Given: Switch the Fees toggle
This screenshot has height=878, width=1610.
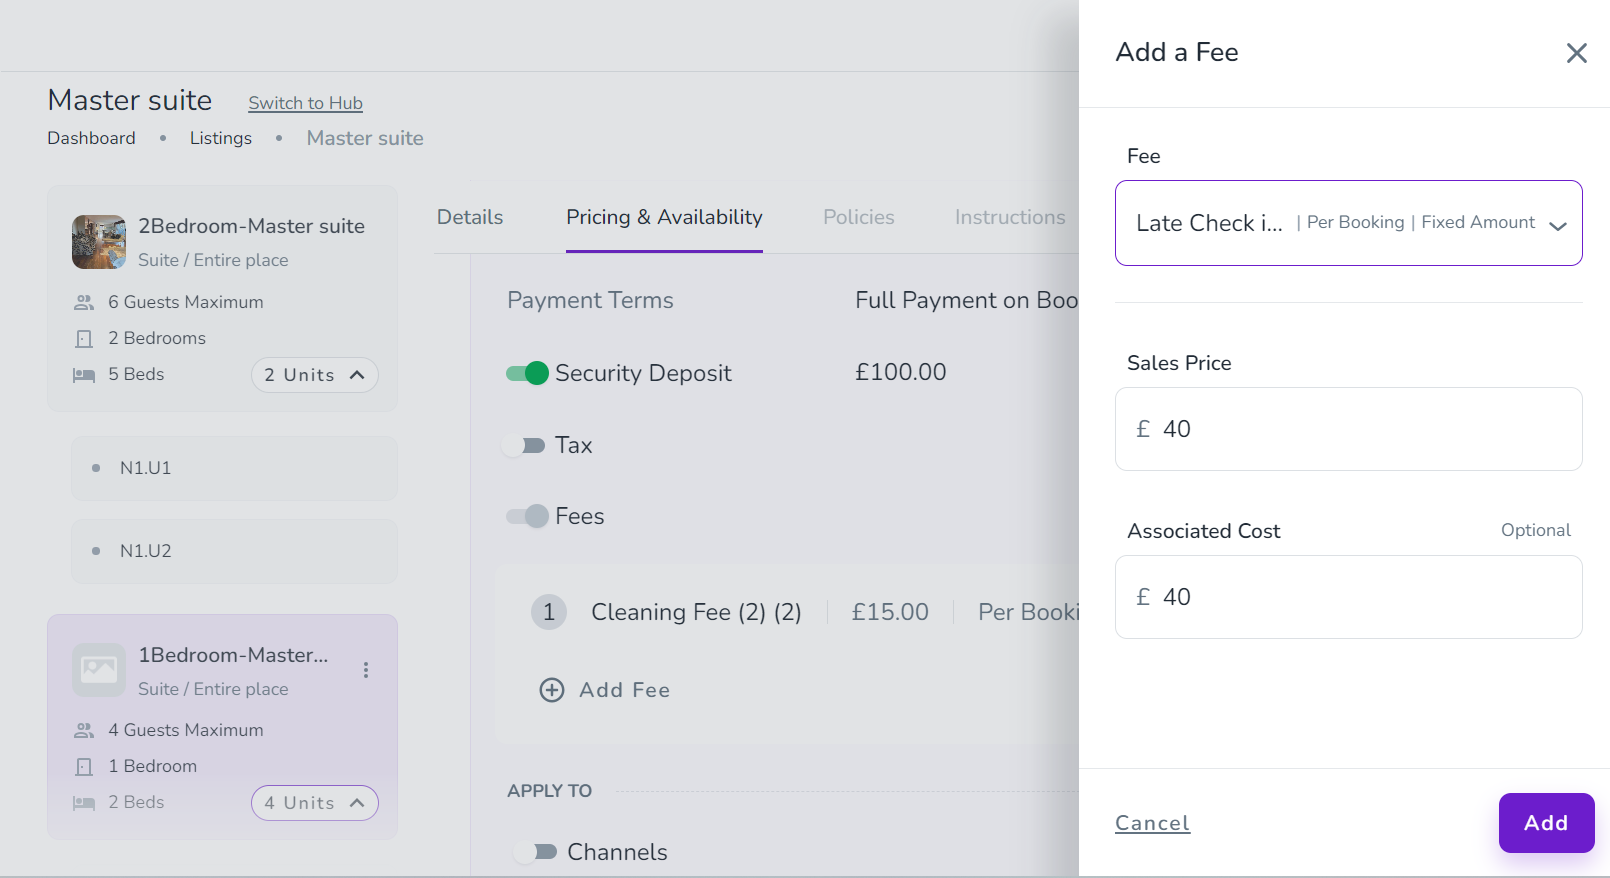Looking at the screenshot, I should [x=527, y=516].
